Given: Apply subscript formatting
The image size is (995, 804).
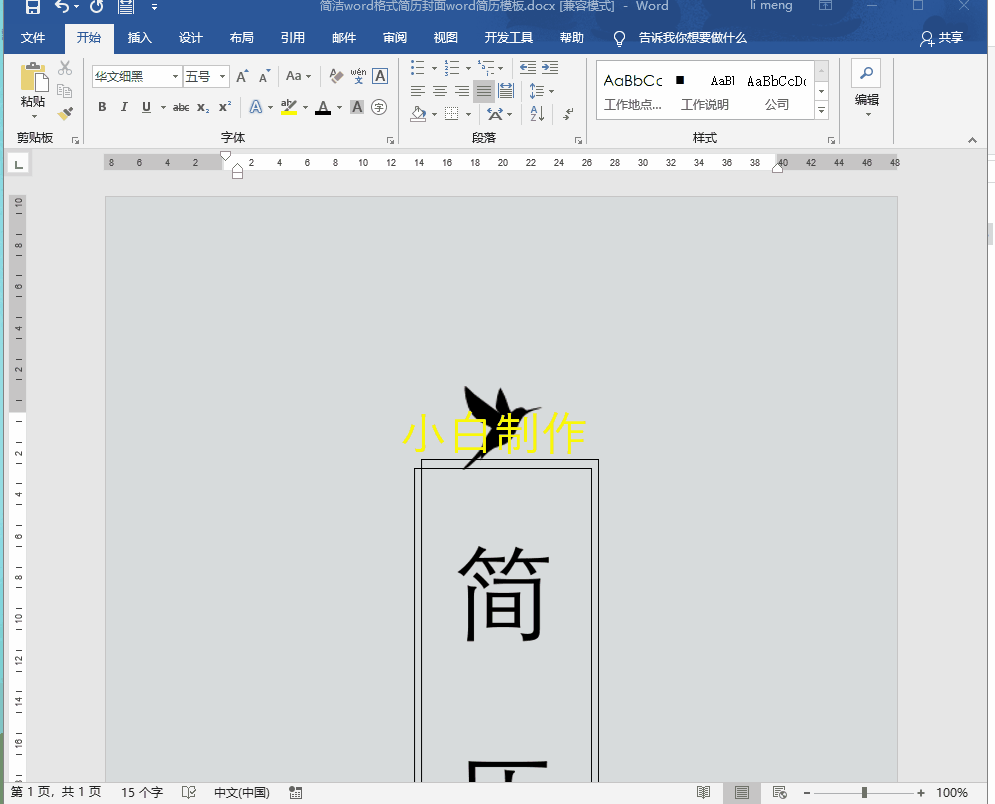Looking at the screenshot, I should (202, 107).
